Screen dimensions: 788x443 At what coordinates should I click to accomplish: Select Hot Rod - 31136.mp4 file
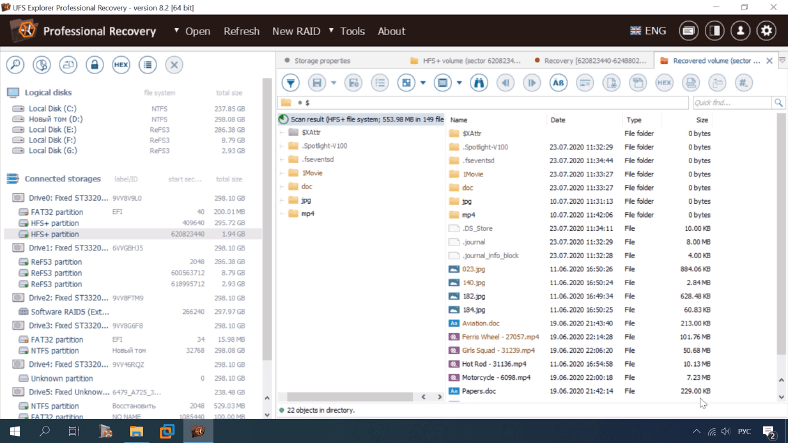(x=494, y=364)
